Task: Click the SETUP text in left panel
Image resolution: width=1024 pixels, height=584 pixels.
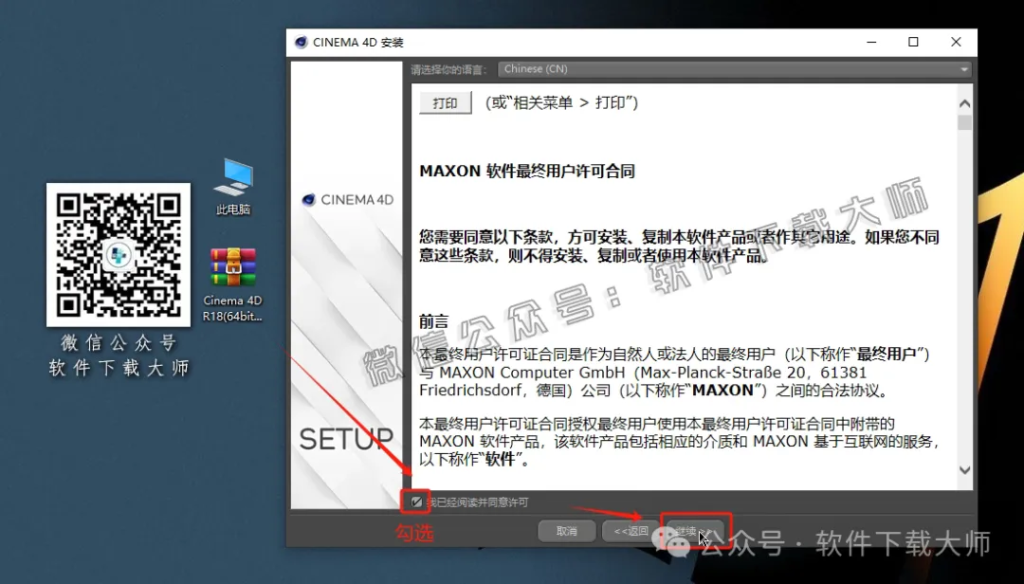Action: pos(346,439)
